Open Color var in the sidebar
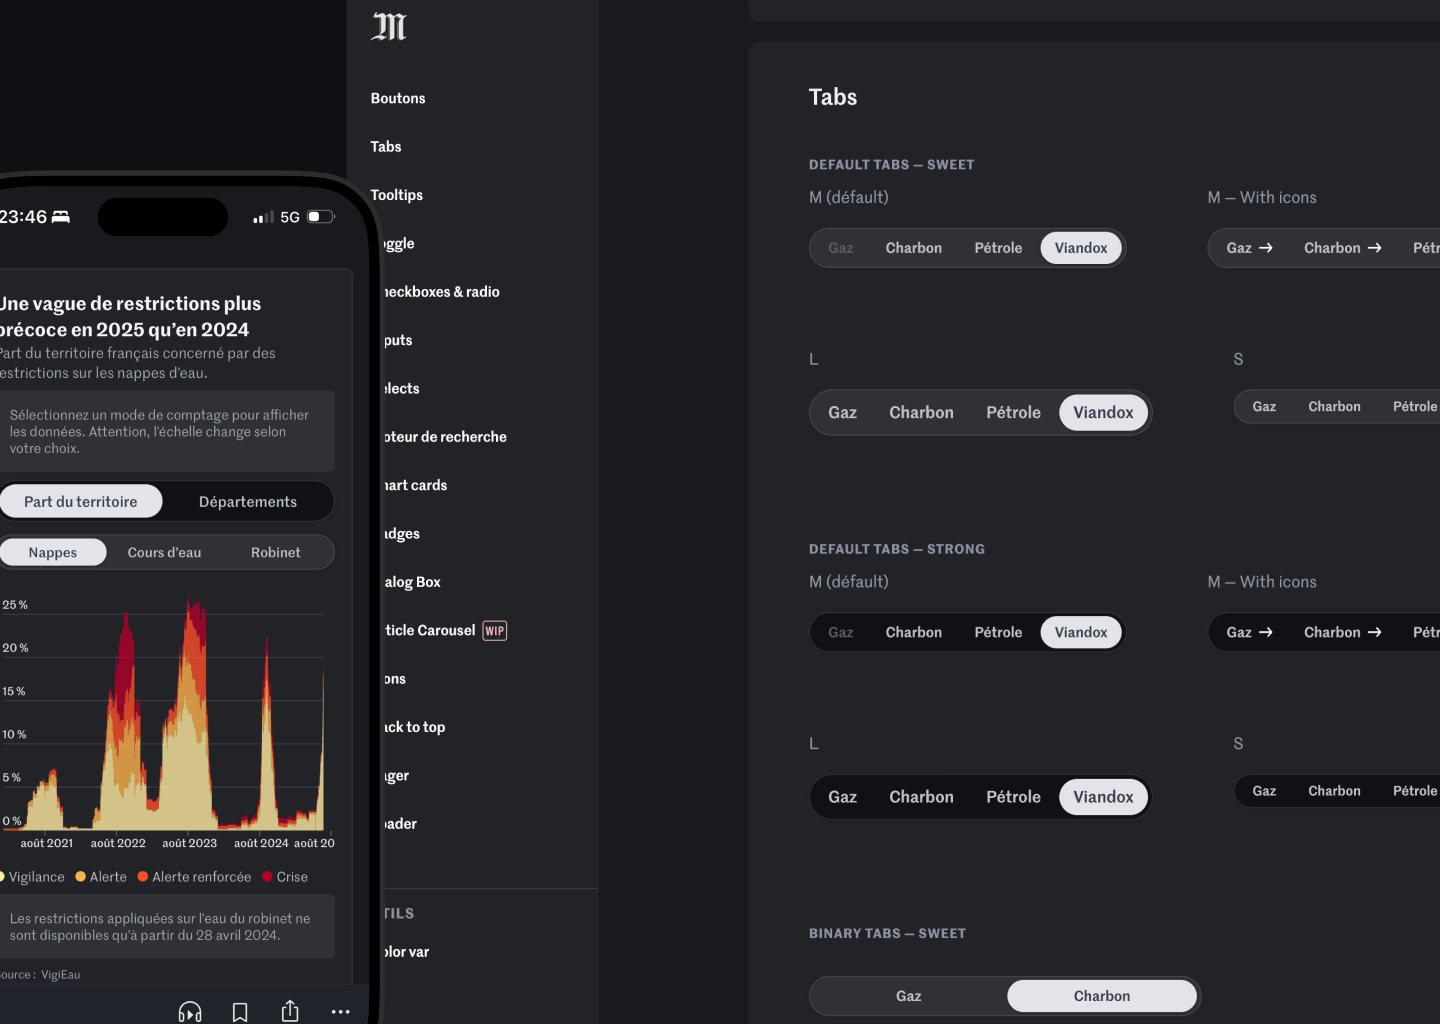The height and width of the screenshot is (1024, 1440). point(407,952)
